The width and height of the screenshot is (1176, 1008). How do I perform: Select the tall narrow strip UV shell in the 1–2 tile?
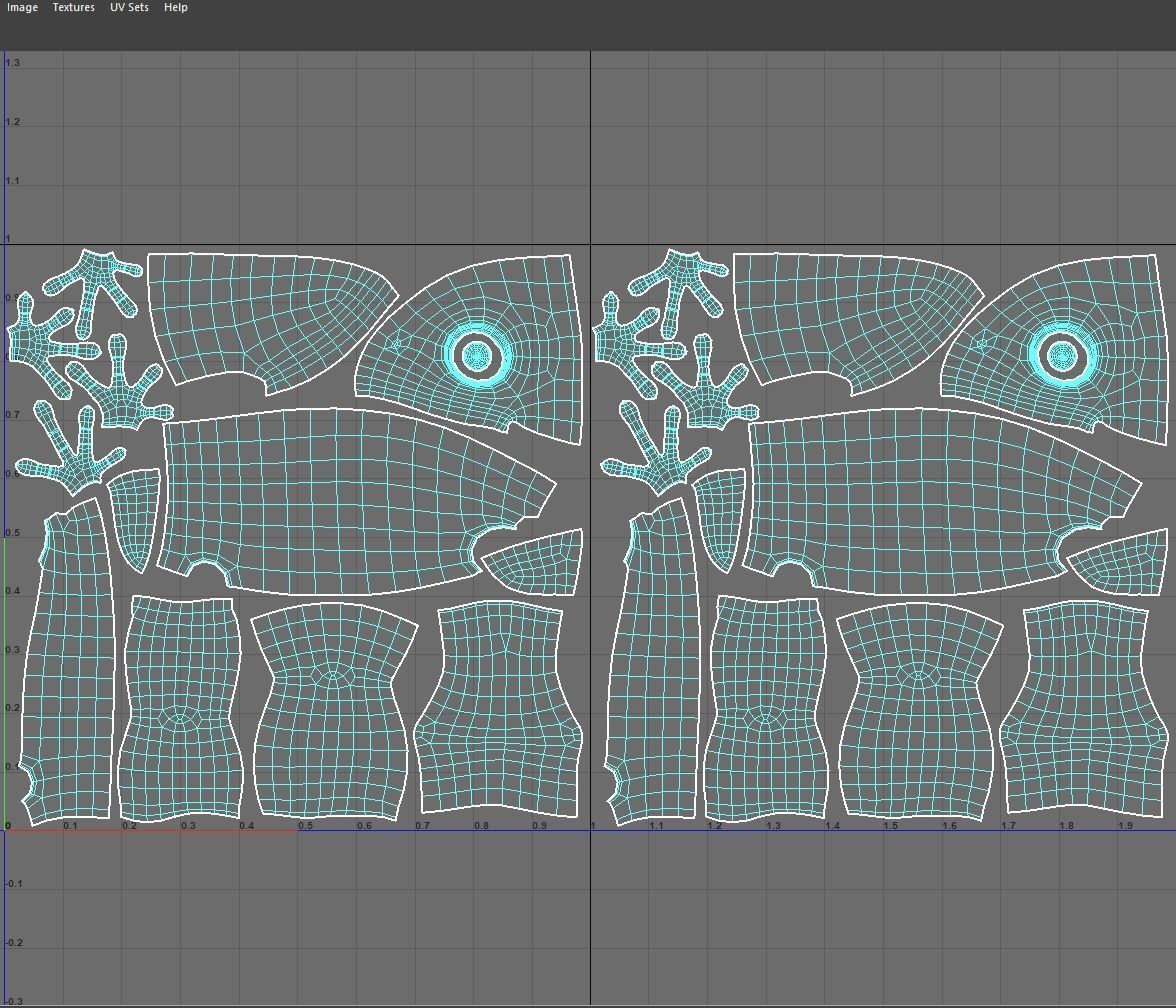[x=652, y=660]
